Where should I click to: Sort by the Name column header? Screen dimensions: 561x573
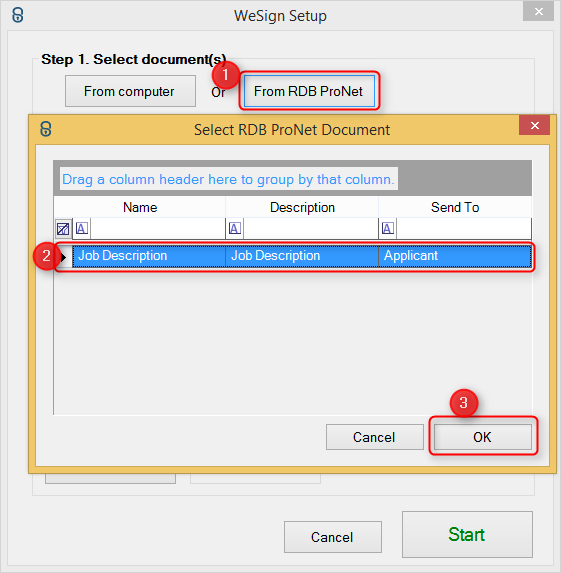[140, 207]
